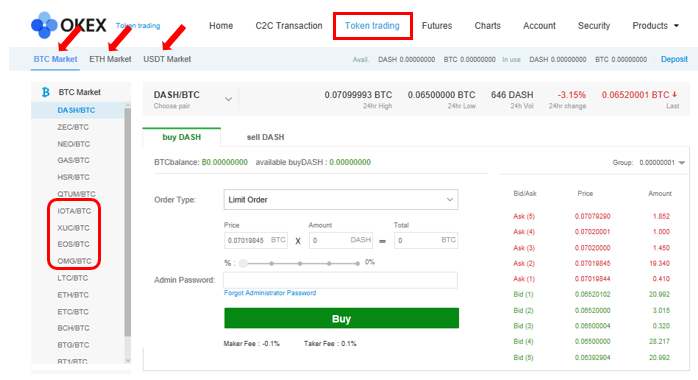Click the OKEX logo
This screenshot has height=380, width=698.
pyautogui.click(x=69, y=25)
